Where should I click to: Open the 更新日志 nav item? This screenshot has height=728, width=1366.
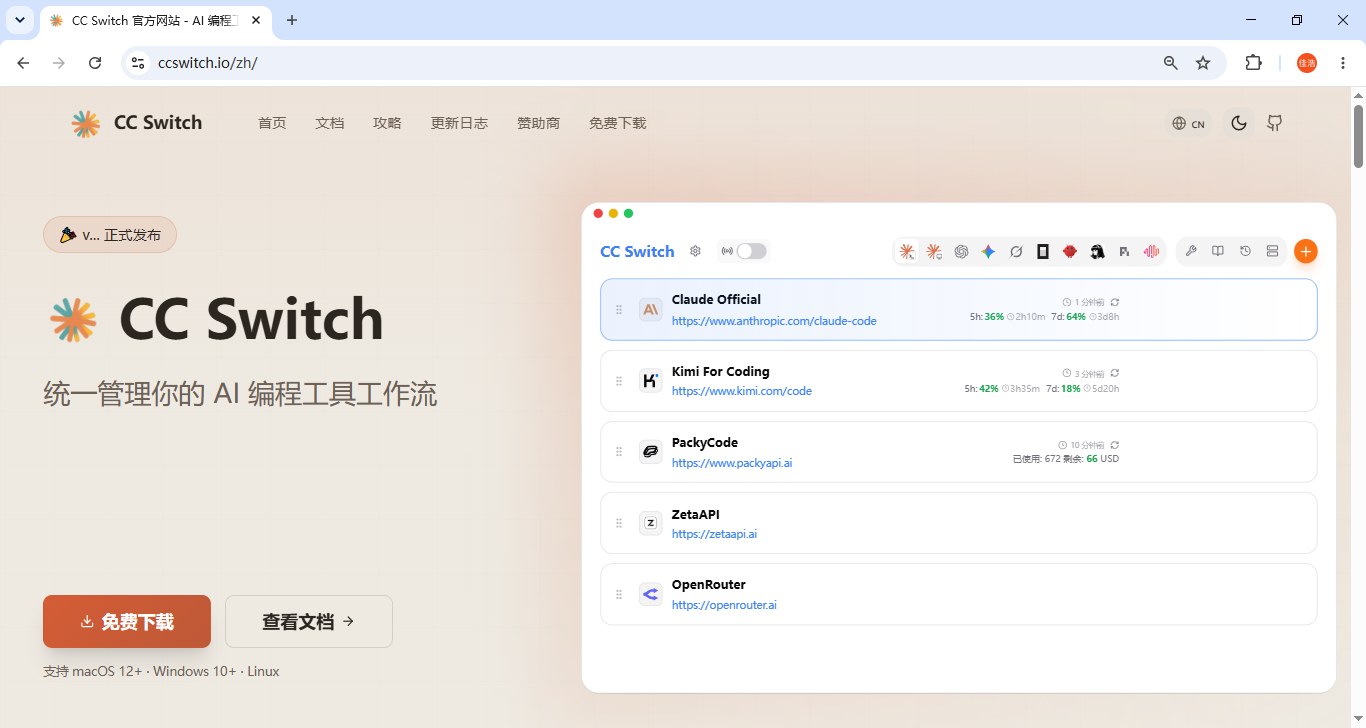click(459, 123)
